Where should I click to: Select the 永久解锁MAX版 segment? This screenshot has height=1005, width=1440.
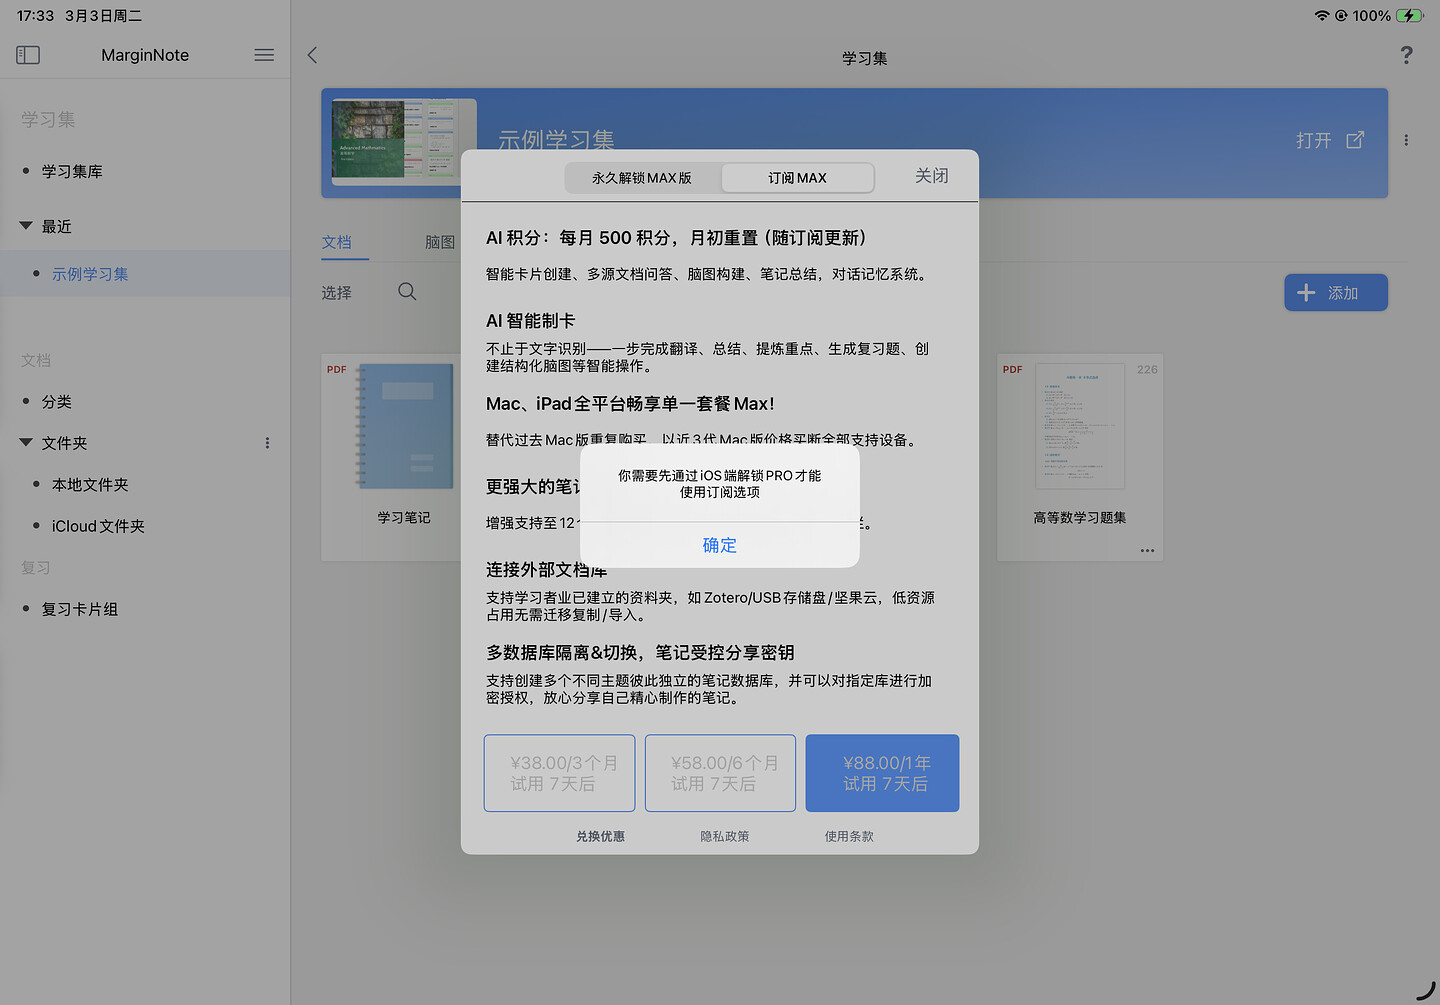pyautogui.click(x=642, y=178)
